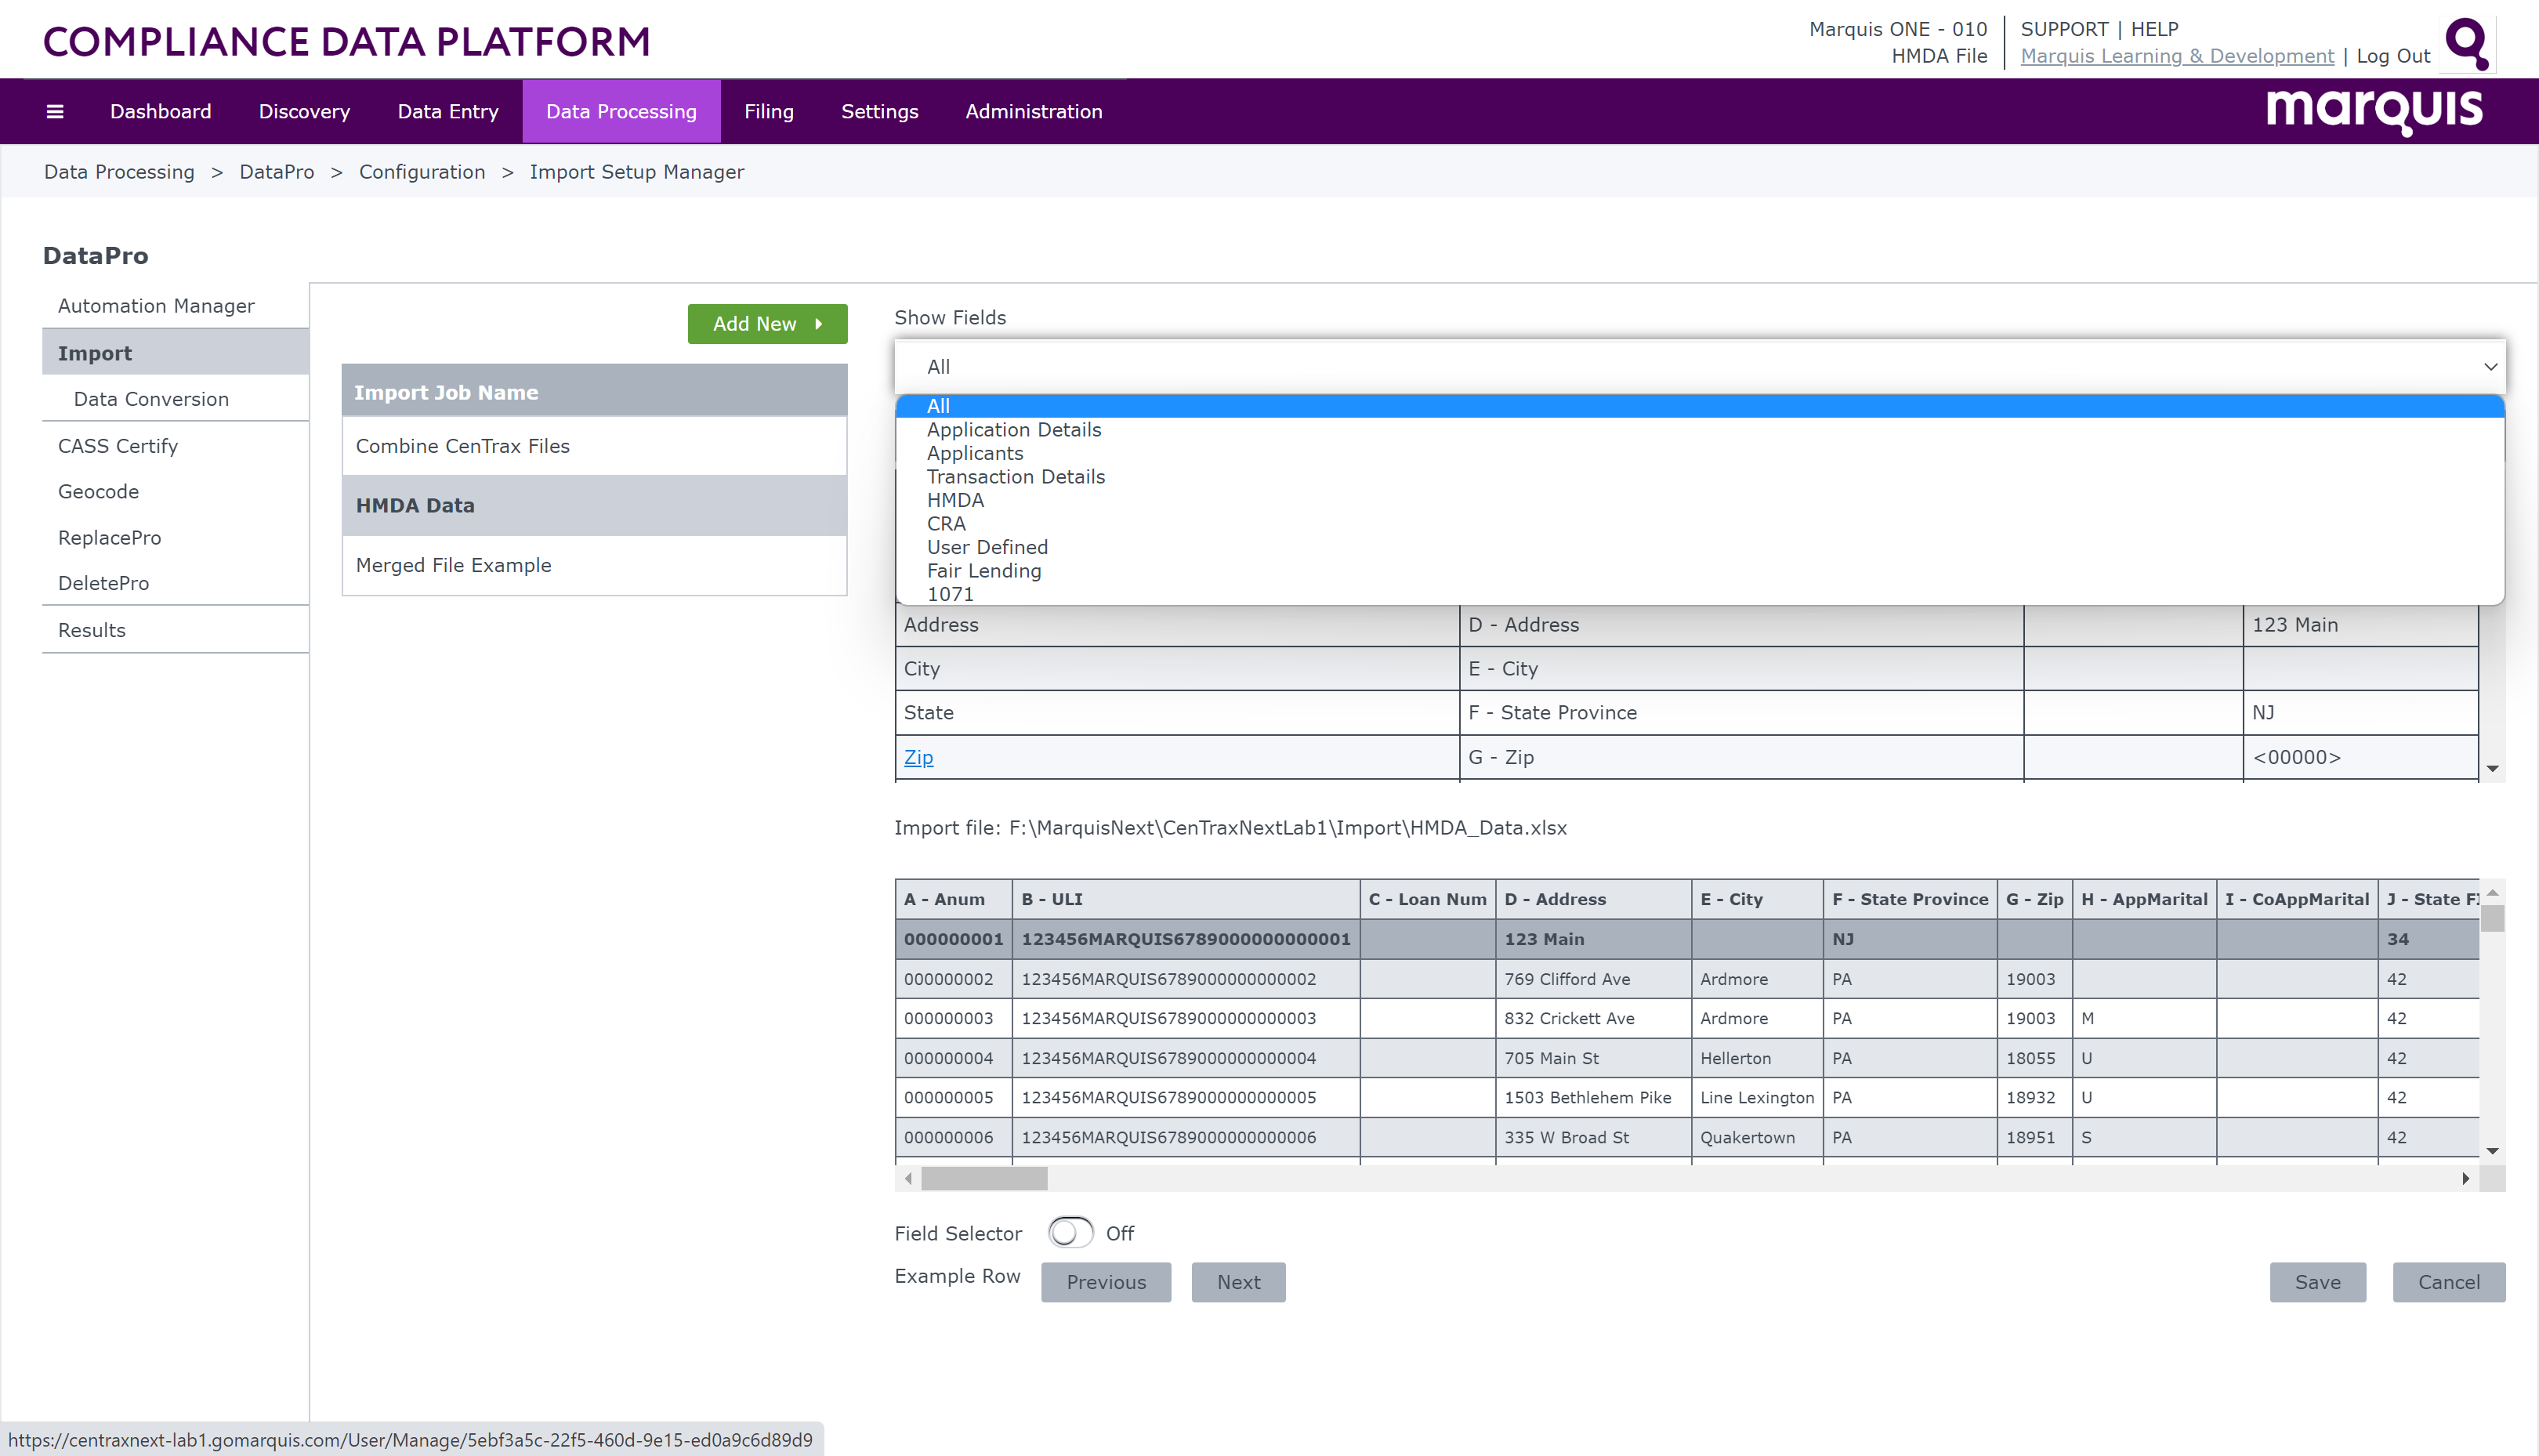The height and width of the screenshot is (1456, 2539).
Task: Select Data Conversion in the sidebar
Action: [x=151, y=398]
